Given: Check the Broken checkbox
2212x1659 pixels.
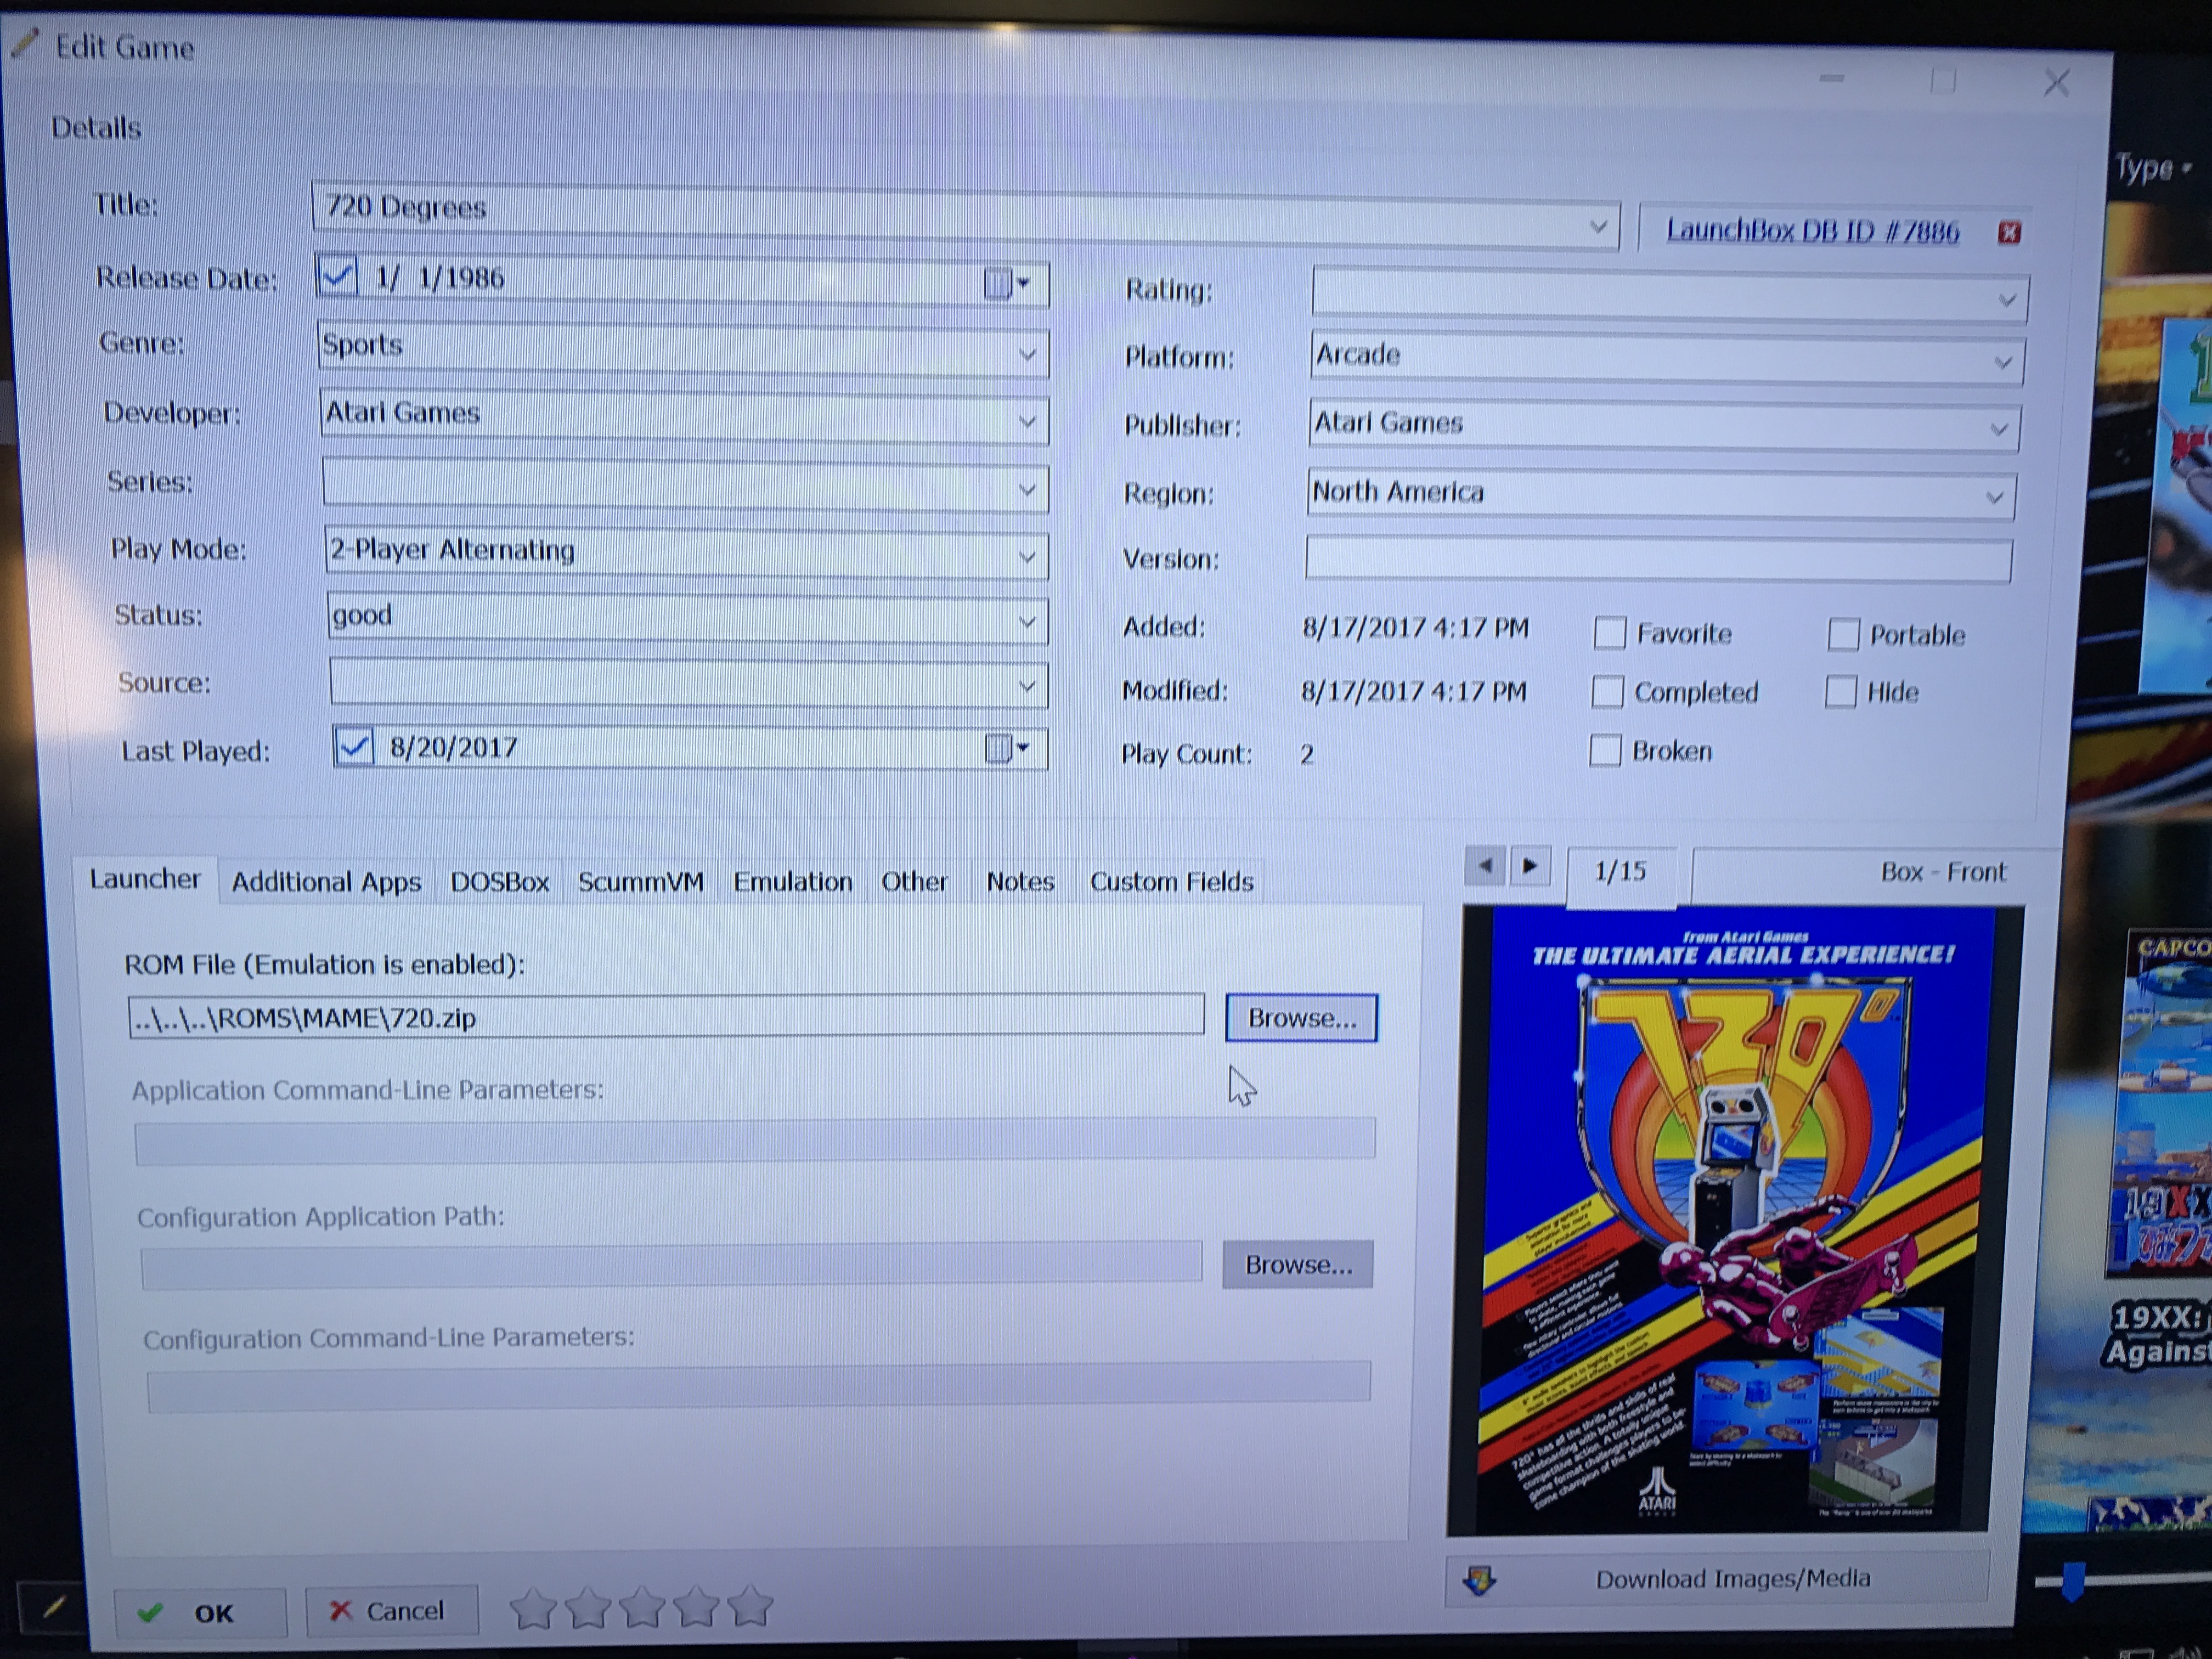Looking at the screenshot, I should pyautogui.click(x=1605, y=750).
